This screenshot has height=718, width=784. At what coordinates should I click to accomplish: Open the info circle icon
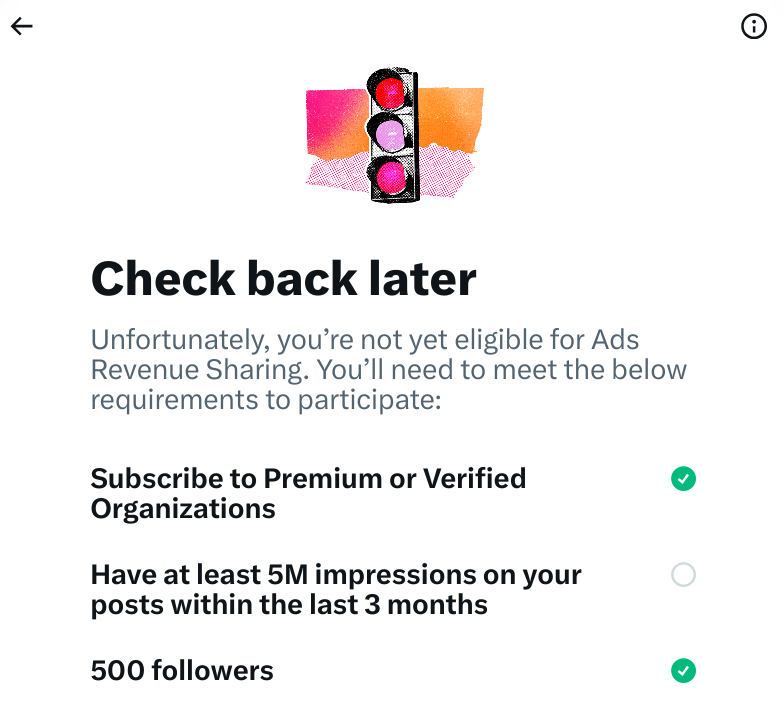(754, 26)
